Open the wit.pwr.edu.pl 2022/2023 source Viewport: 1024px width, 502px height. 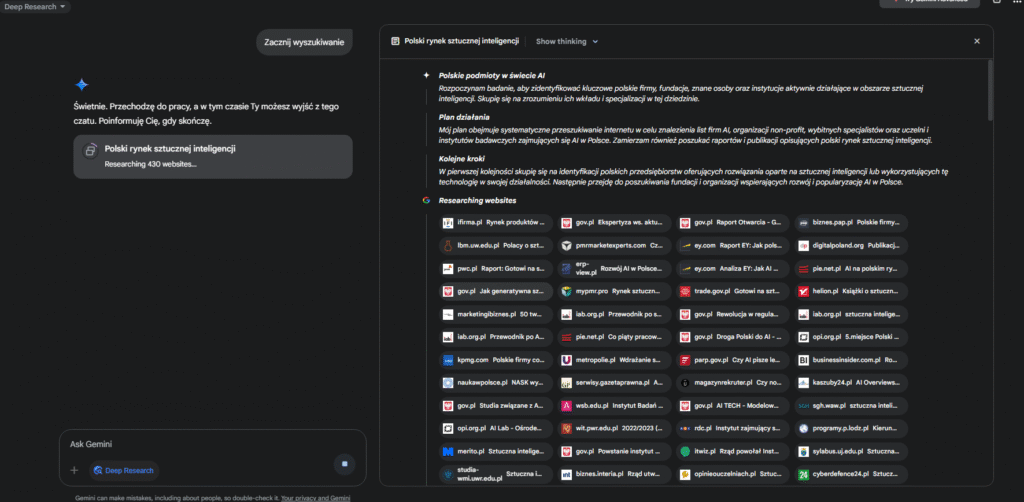[614, 428]
